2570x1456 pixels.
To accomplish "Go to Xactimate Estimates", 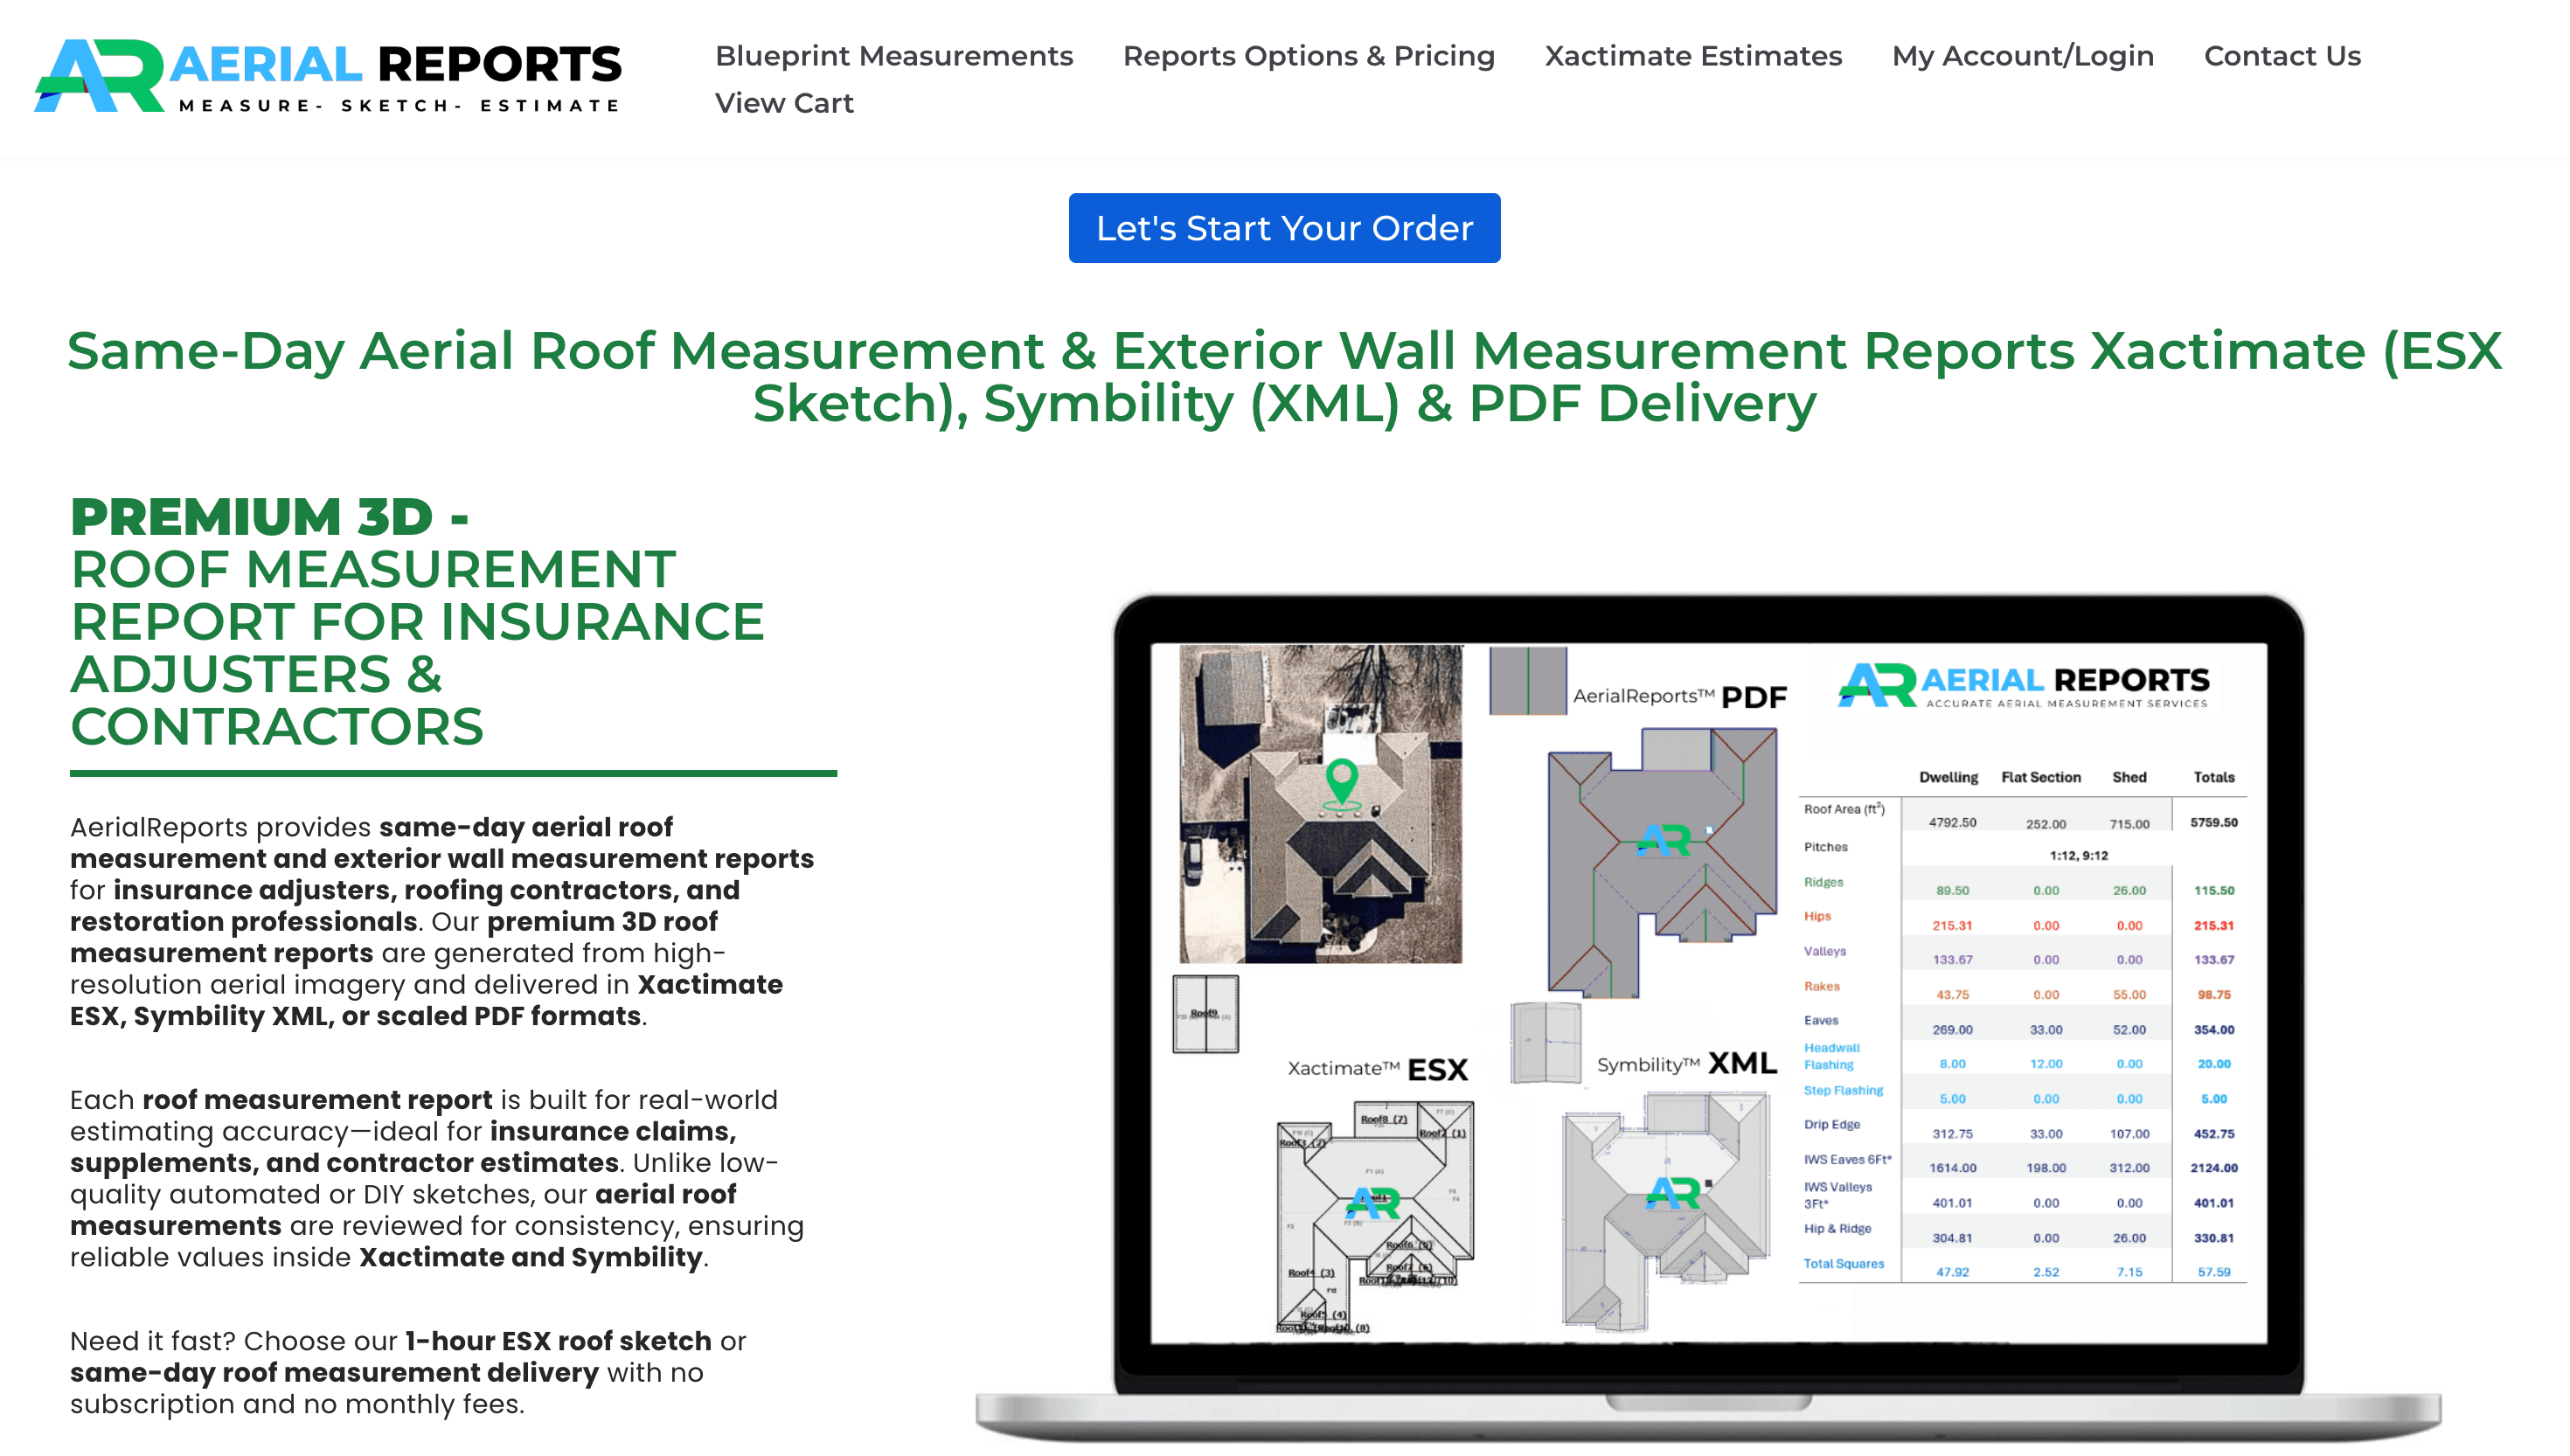I will click(x=1693, y=56).
